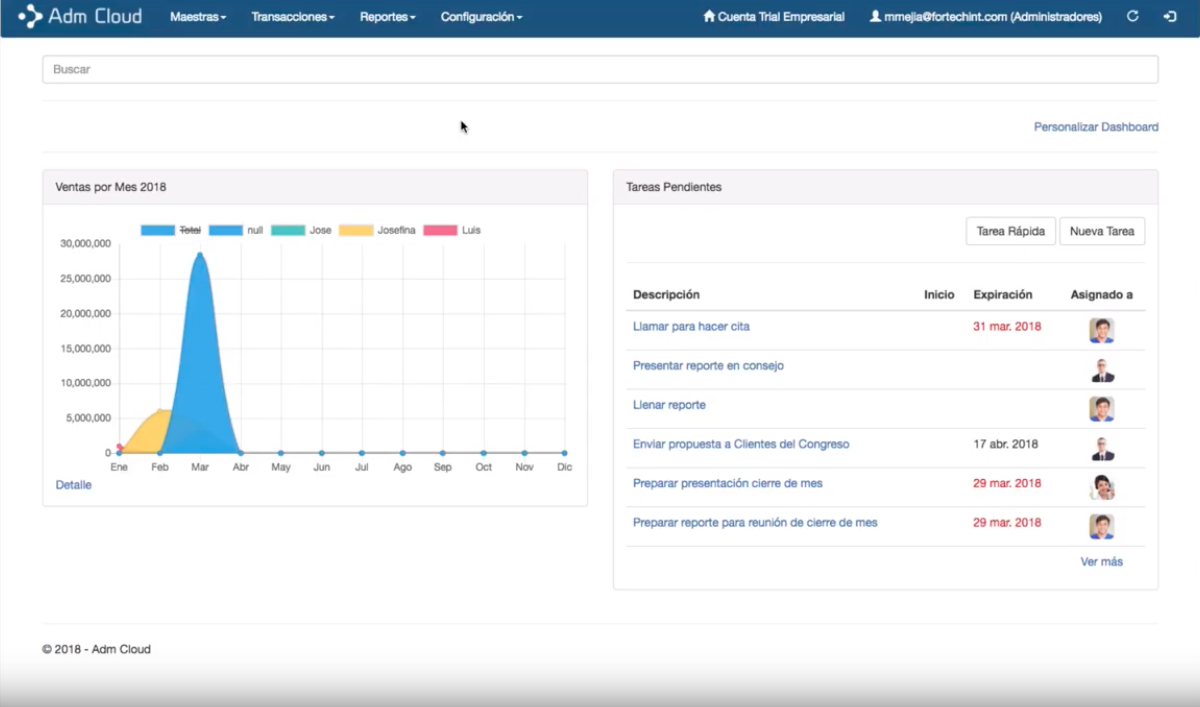Open the Adm Cloud home logo
This screenshot has width=1200, height=707.
80,16
